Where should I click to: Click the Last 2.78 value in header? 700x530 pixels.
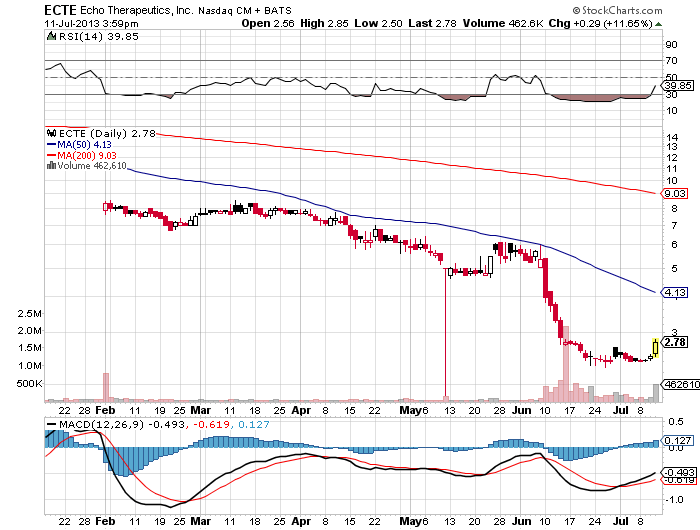click(x=432, y=23)
